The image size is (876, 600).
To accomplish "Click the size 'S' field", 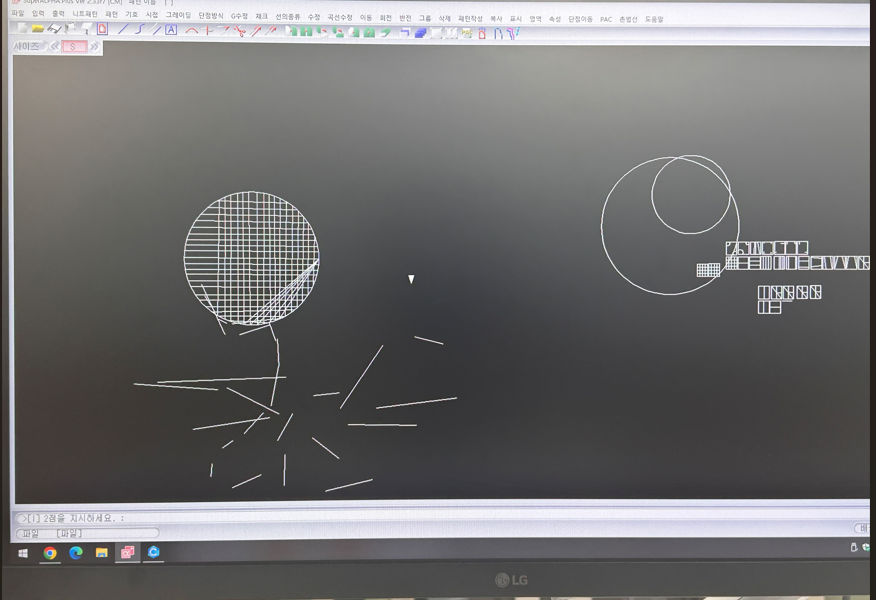I will 74,46.
